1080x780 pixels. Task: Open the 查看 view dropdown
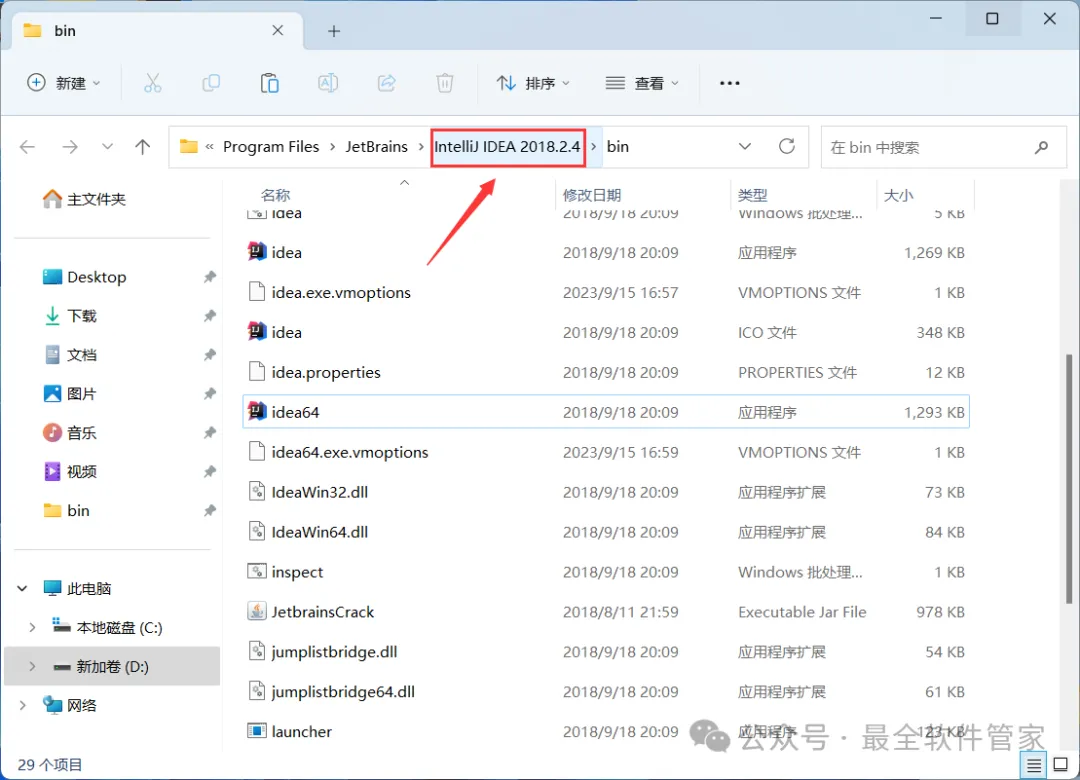[x=642, y=83]
